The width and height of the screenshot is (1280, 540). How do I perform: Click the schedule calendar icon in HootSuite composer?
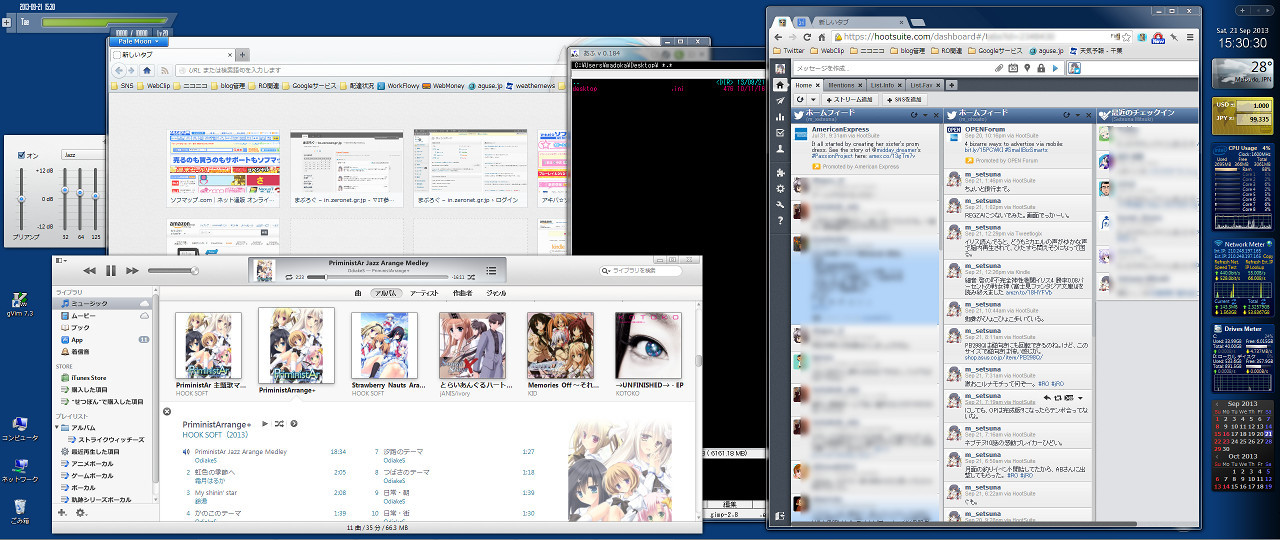pos(1014,68)
